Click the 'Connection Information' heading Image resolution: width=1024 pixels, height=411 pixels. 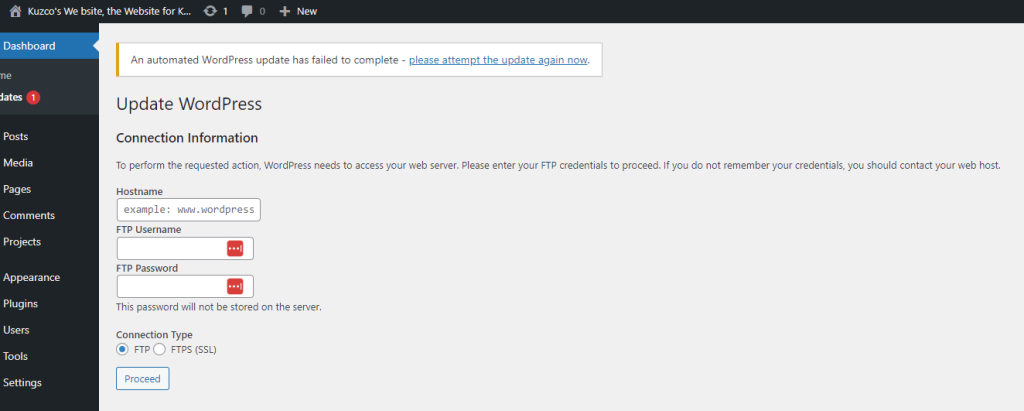(187, 138)
